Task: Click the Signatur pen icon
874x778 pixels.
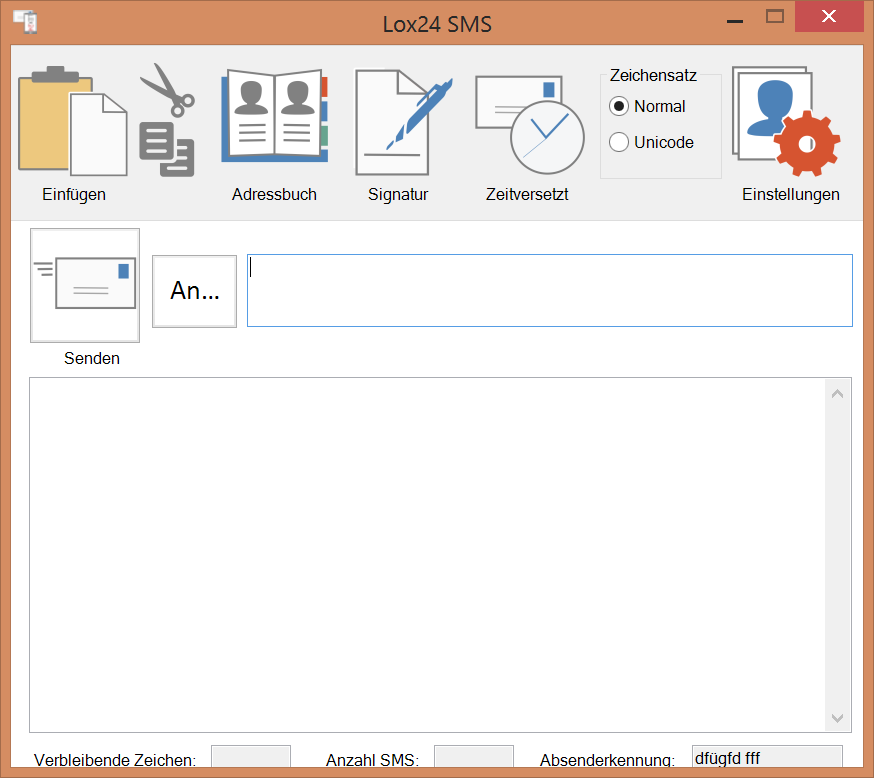Action: [x=404, y=121]
